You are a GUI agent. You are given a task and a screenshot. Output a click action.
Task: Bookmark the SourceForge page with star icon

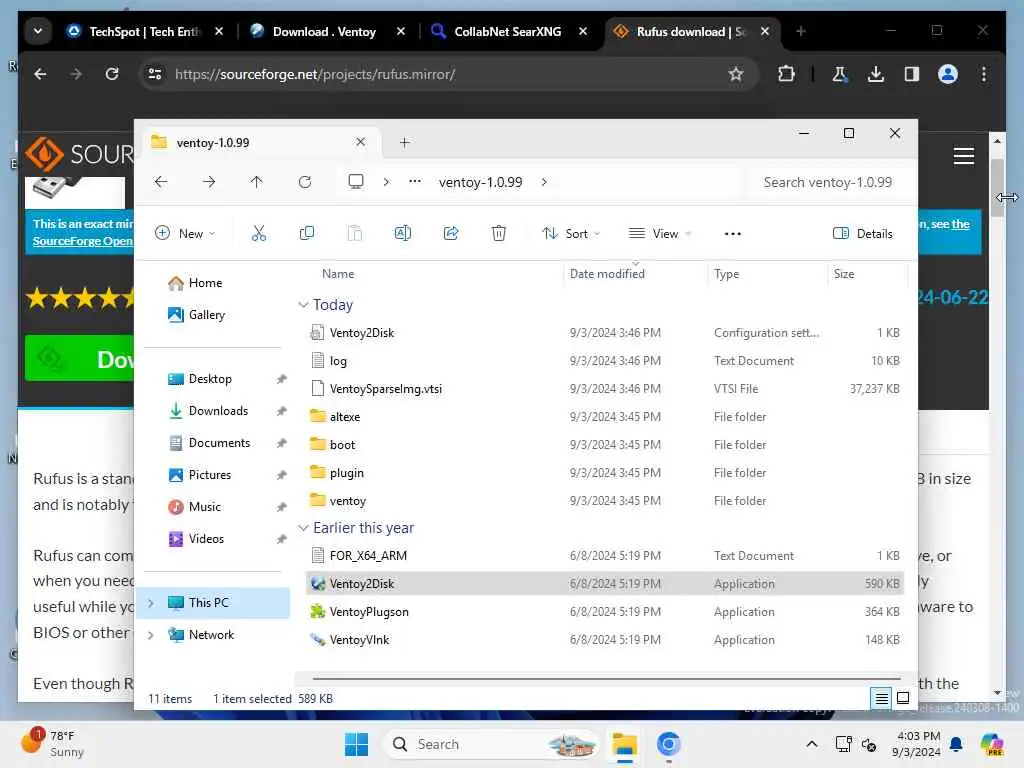pos(736,74)
